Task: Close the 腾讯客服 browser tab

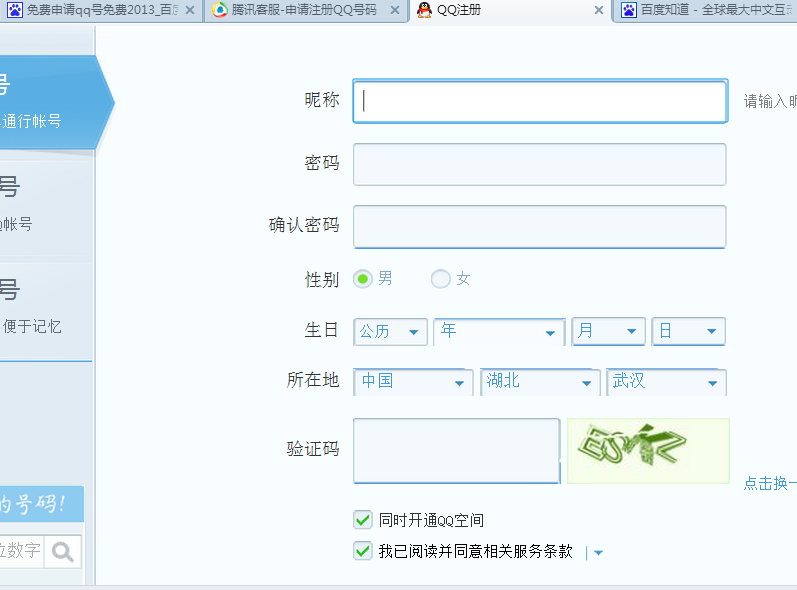Action: click(x=395, y=10)
